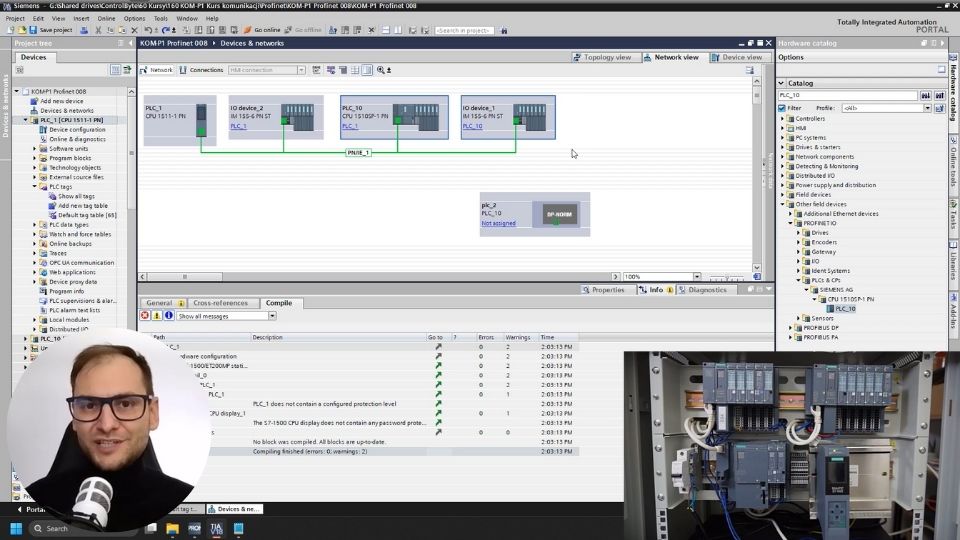This screenshot has width=960, height=540.
Task: Open the Project menu
Action: coord(15,18)
